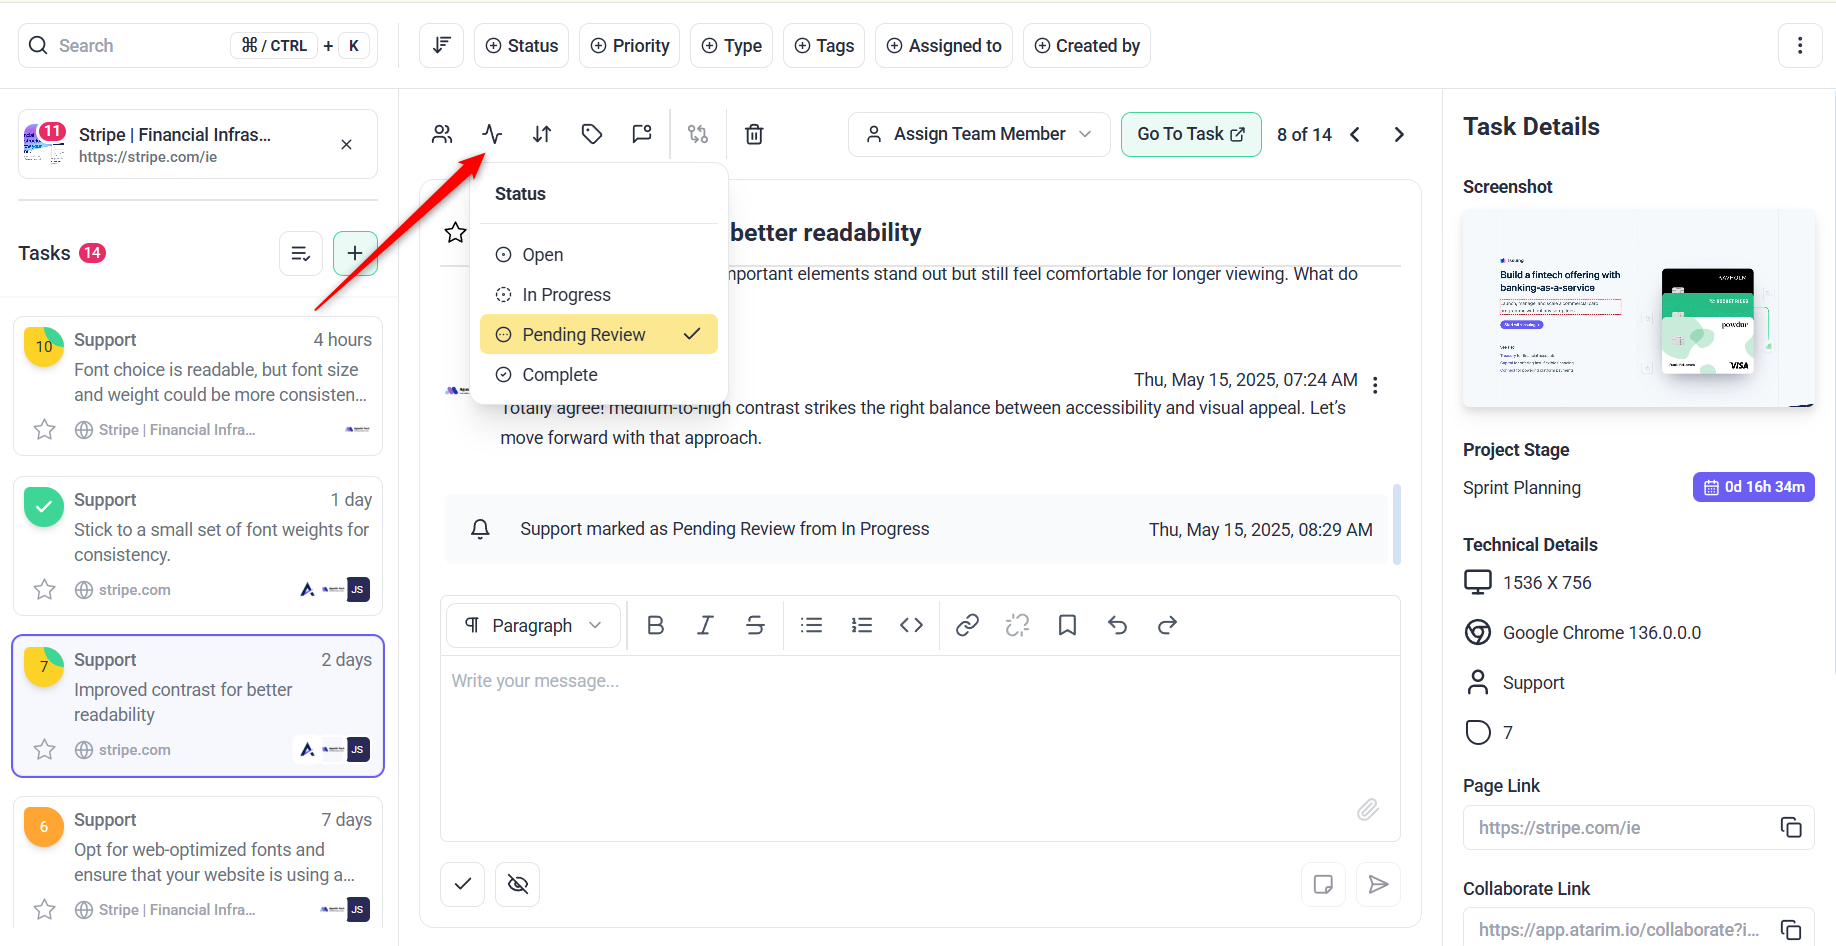
Task: Expand the Assign Team Member dropdown
Action: (979, 134)
